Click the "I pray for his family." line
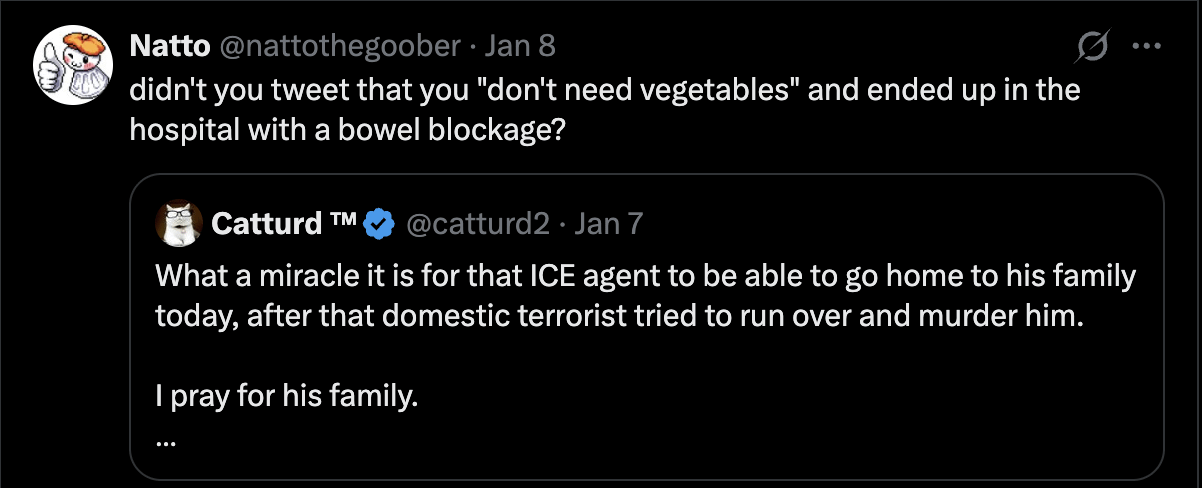 (x=285, y=396)
